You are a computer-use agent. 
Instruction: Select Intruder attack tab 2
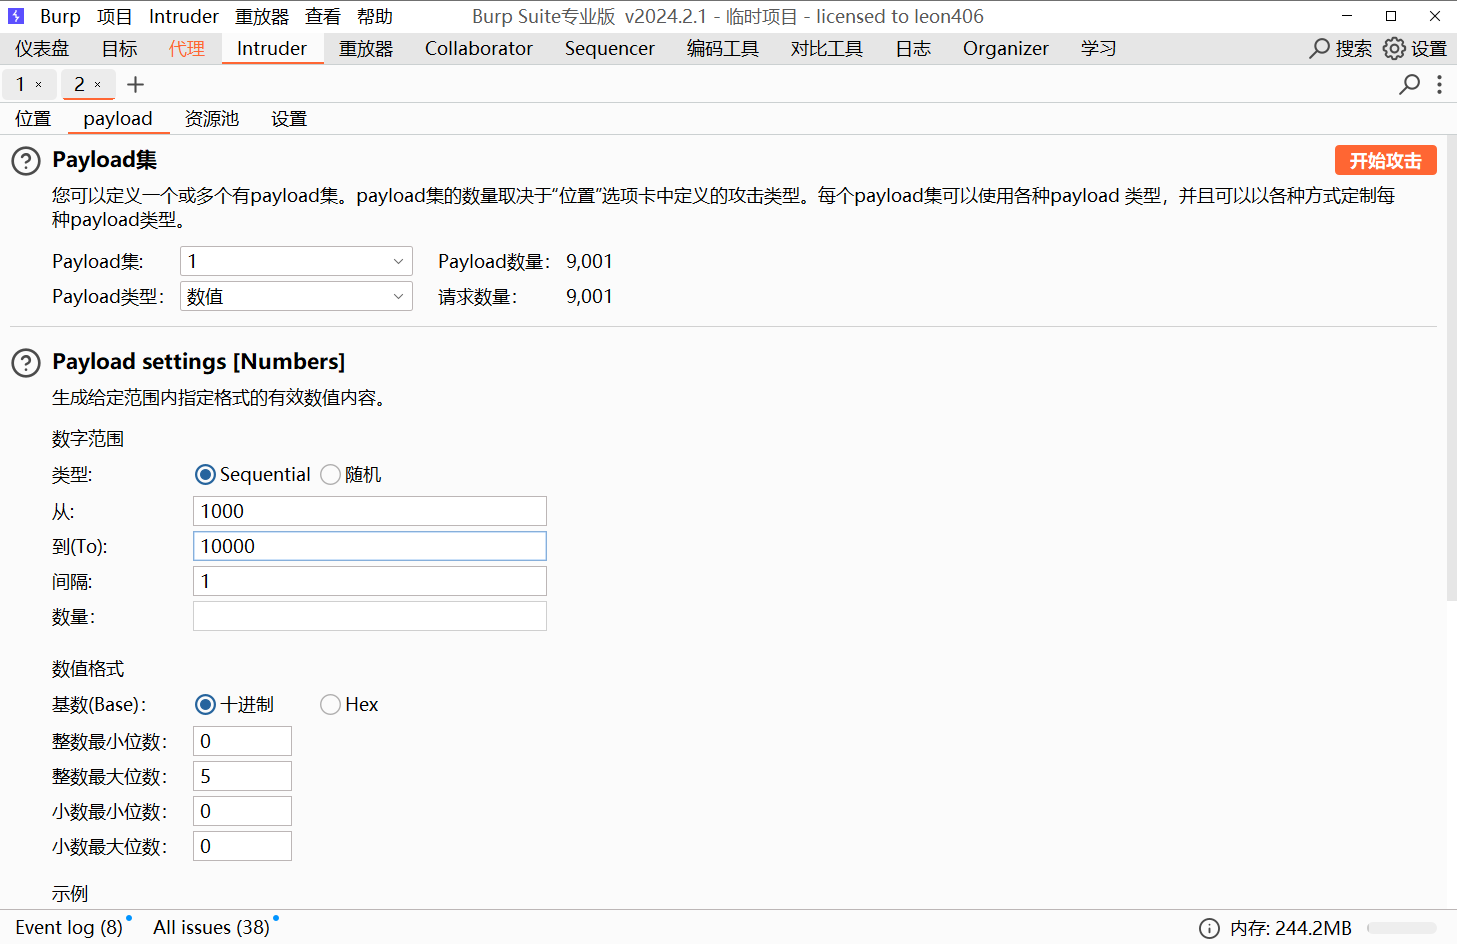tap(79, 85)
